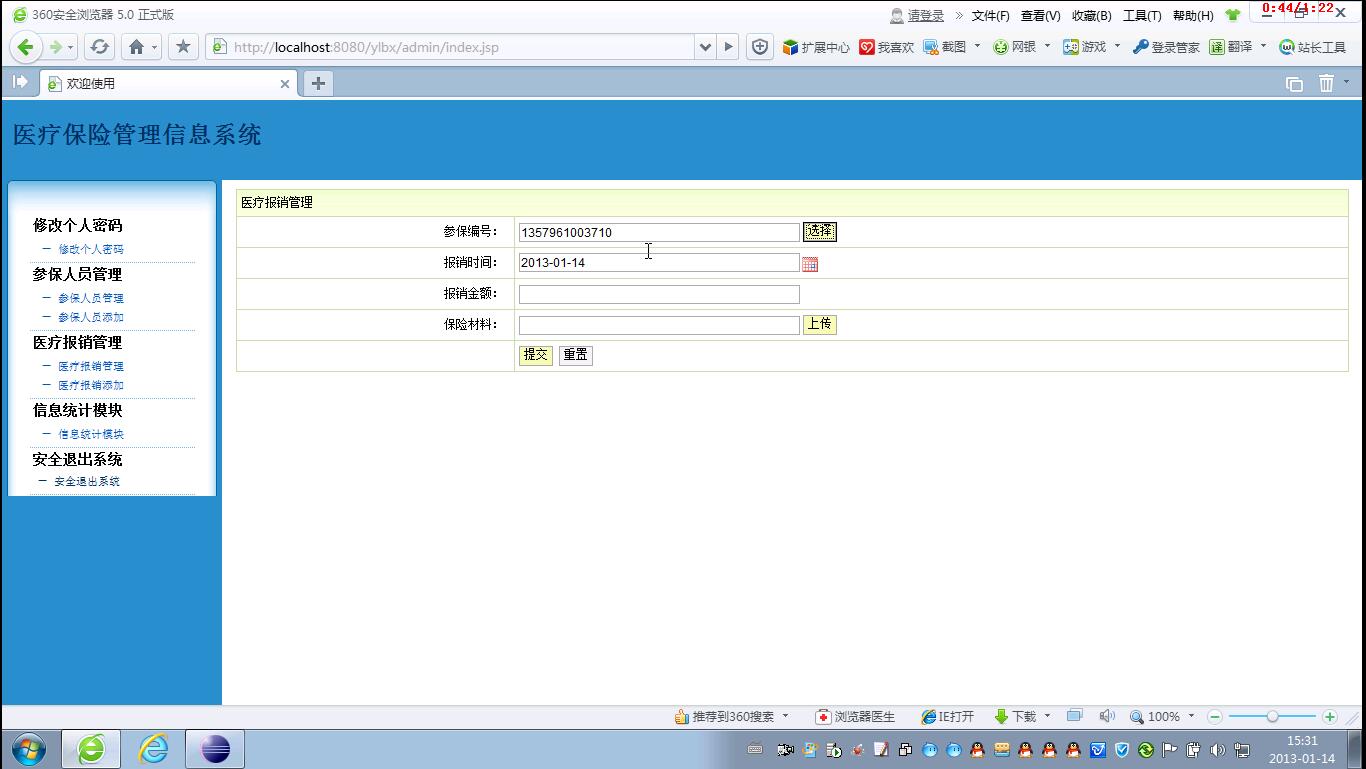Toggle the sidebar panel icon left of tabs
The width and height of the screenshot is (1366, 769).
(x=20, y=83)
